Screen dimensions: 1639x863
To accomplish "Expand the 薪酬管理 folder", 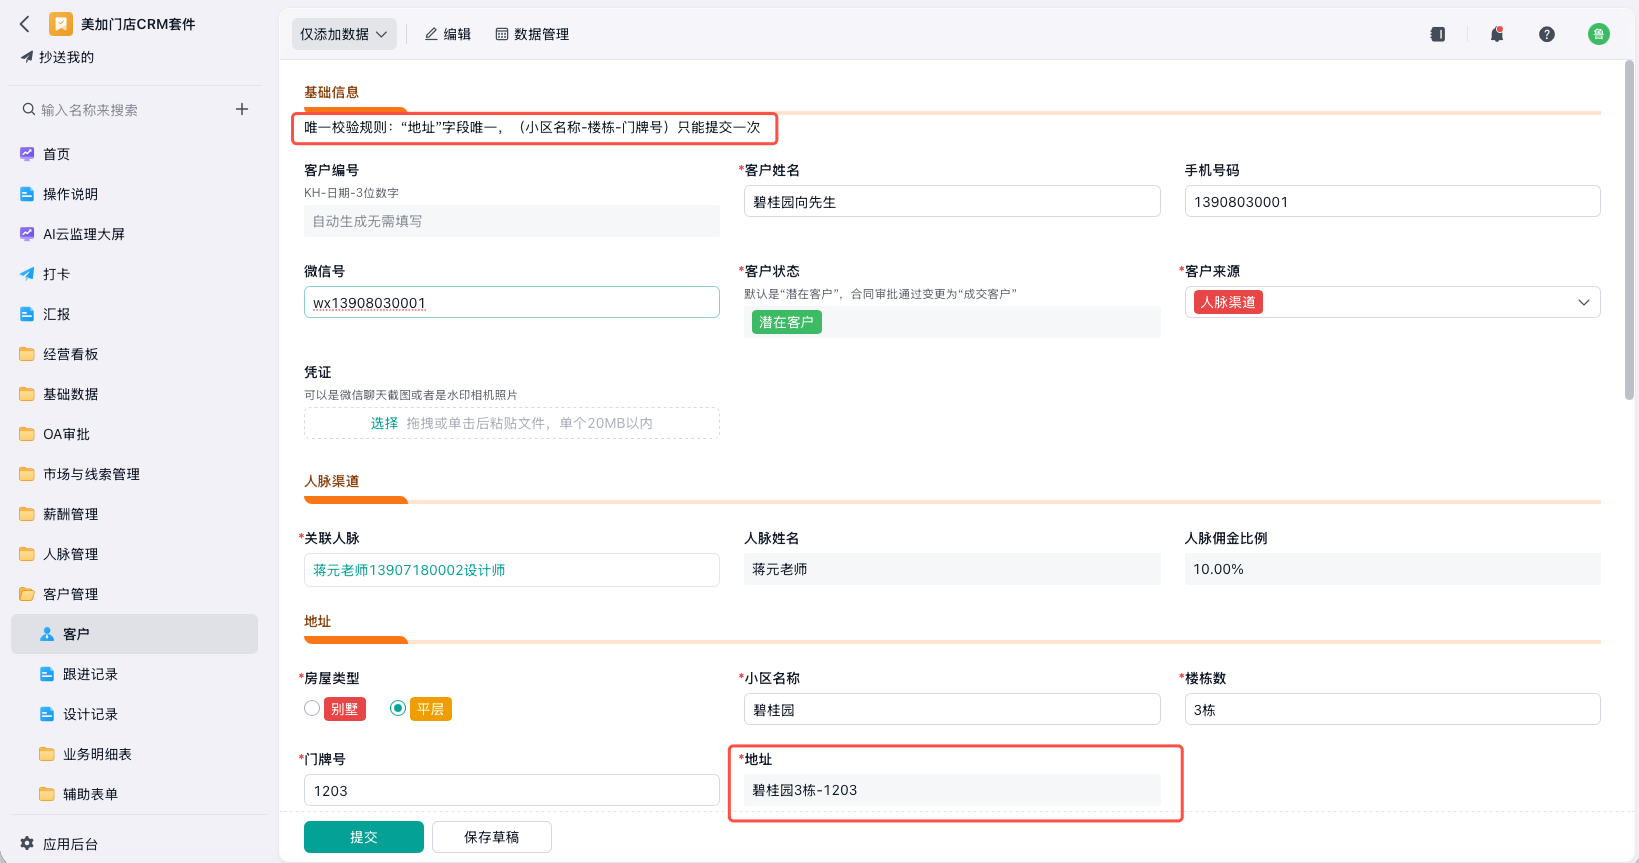I will pyautogui.click(x=134, y=514).
